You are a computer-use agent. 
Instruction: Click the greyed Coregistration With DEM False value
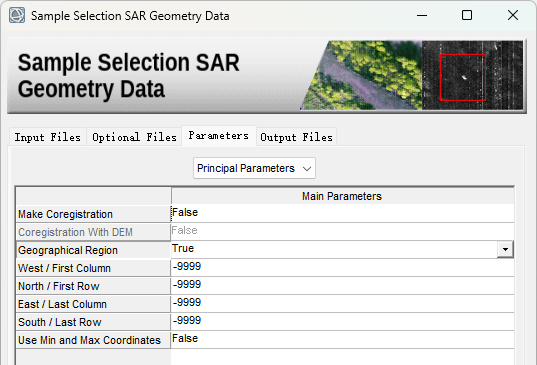click(x=342, y=231)
